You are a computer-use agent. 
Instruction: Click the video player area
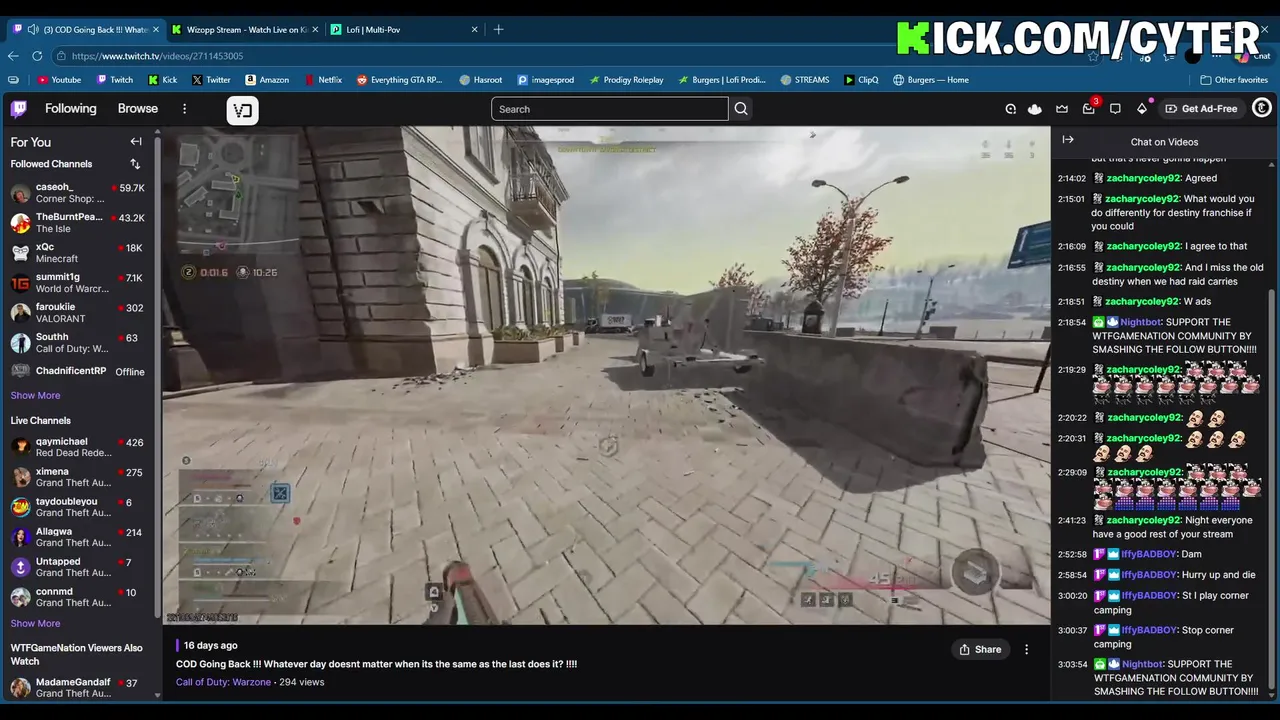pos(607,375)
